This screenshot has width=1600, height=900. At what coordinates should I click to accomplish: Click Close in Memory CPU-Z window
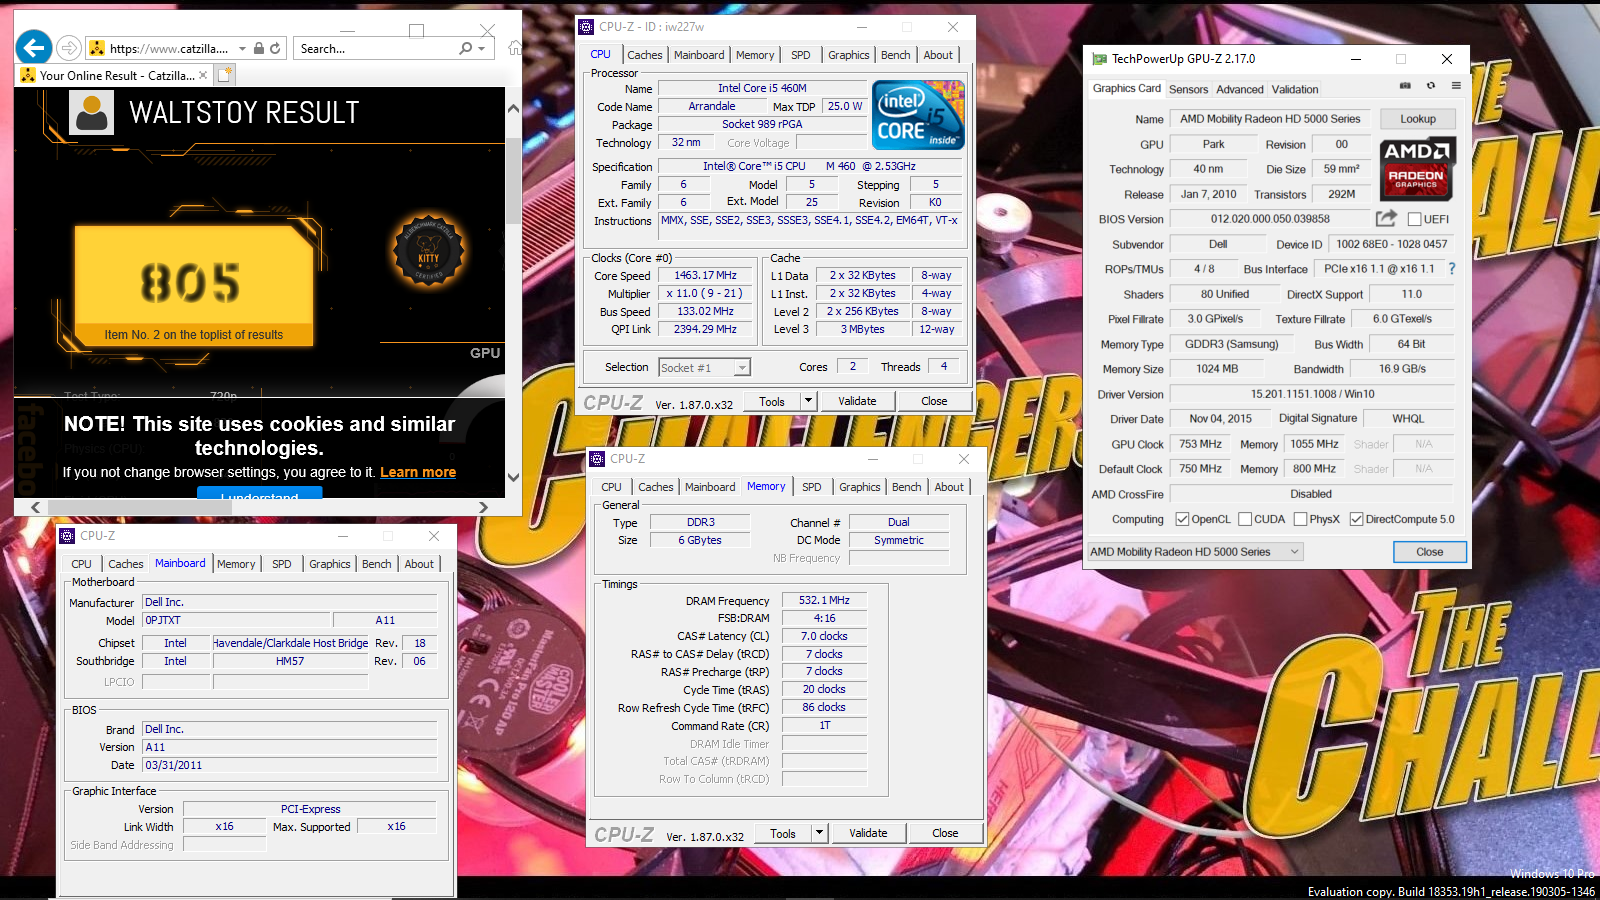[x=945, y=833]
